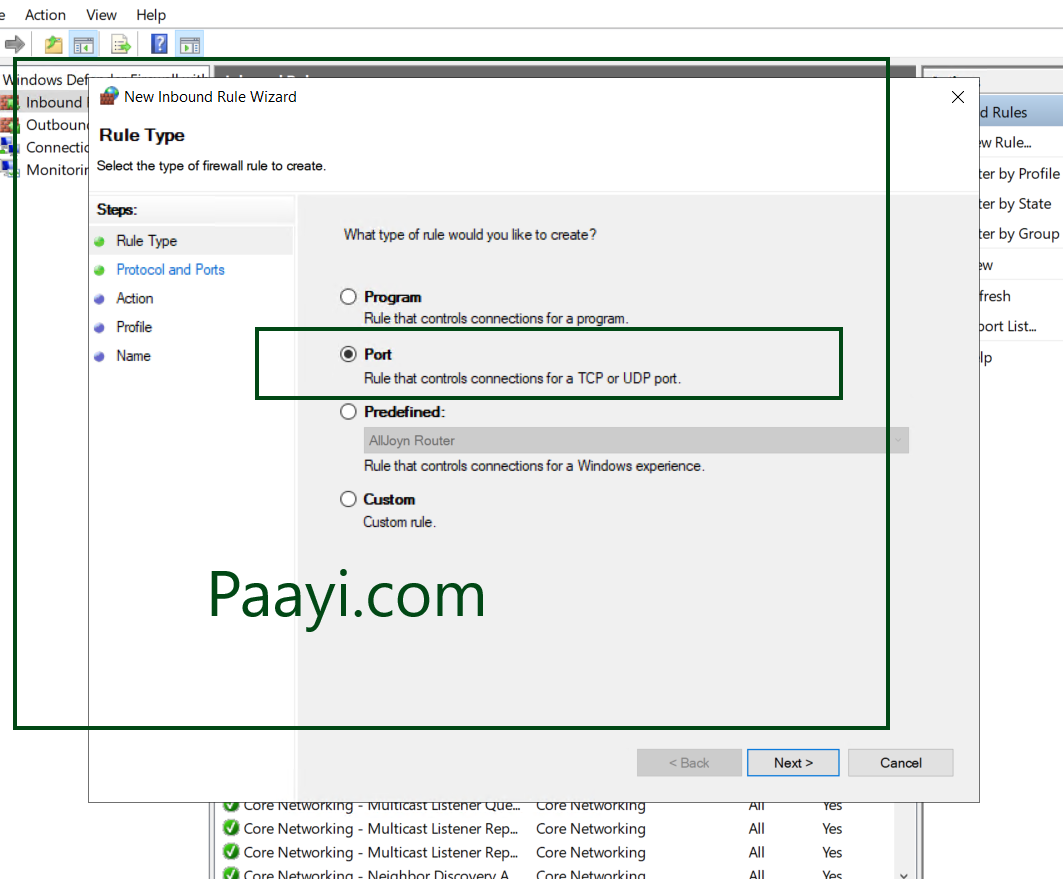
Task: Click the export list toolbar icon
Action: (121, 45)
